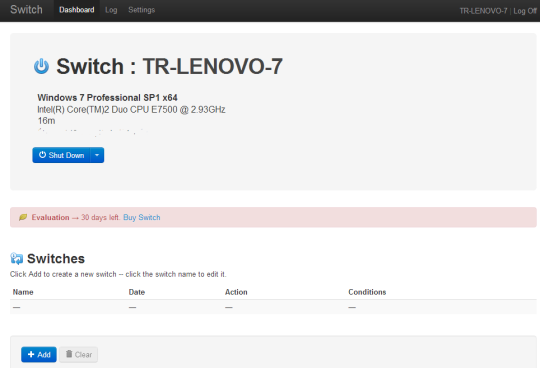Screen dimensions: 540x368
Task: Click the blue power icon beside the title
Action: [41, 66]
